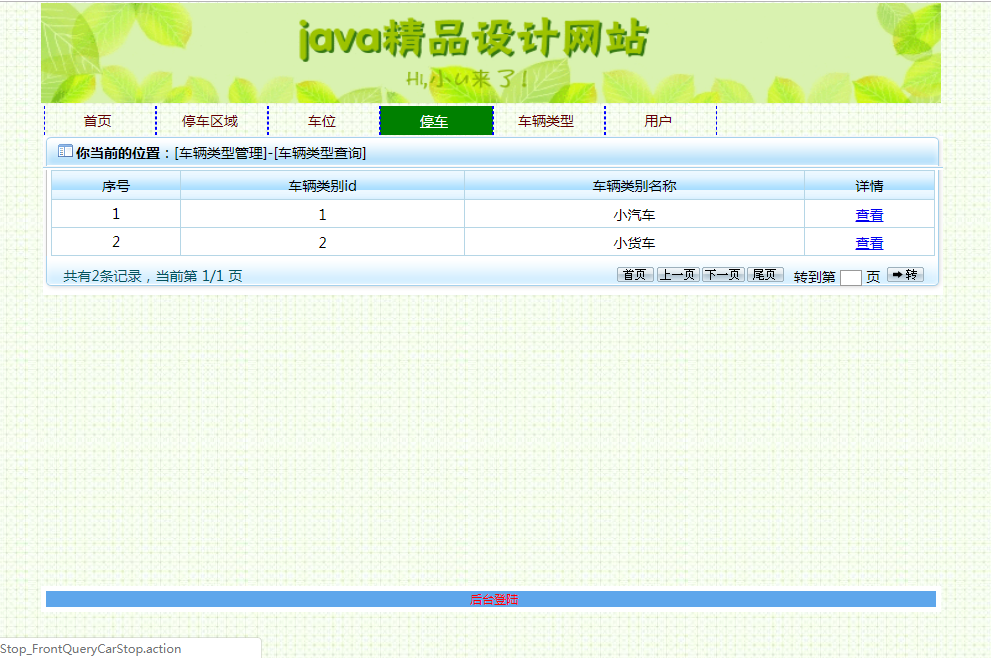This screenshot has height=658, width=991.
Task: Open the 首页 navigation tab
Action: pos(98,121)
